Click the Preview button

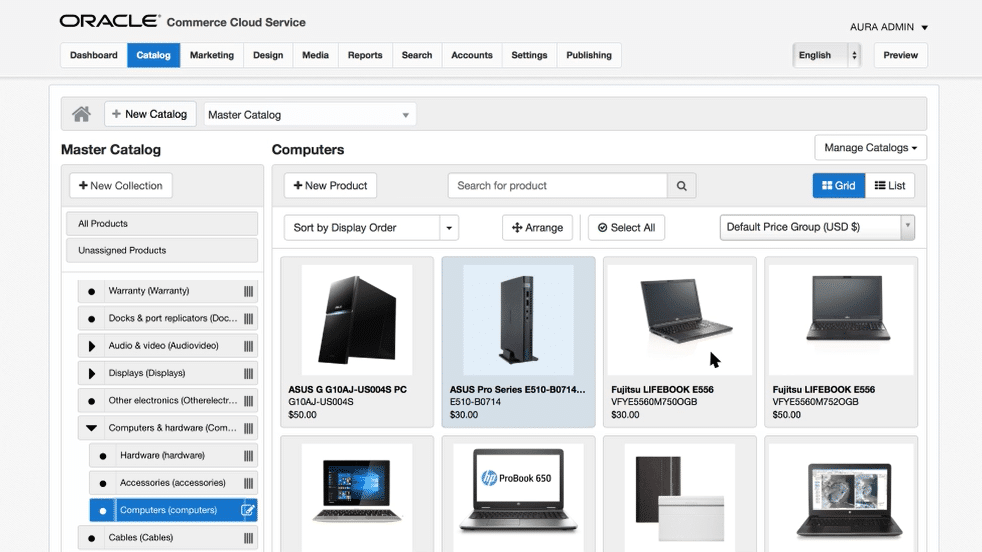pyautogui.click(x=901, y=55)
